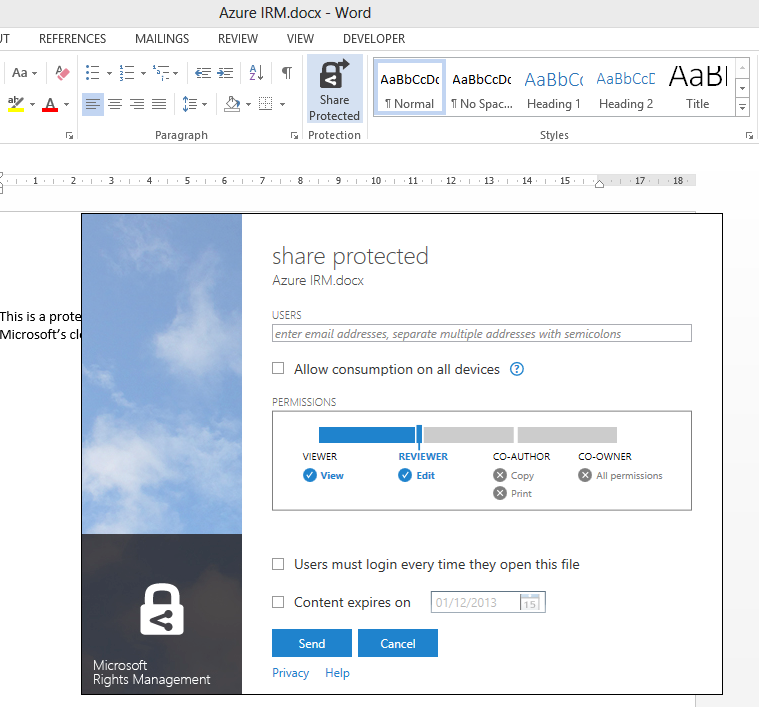
Task: Apply the Title style
Action: click(x=698, y=88)
